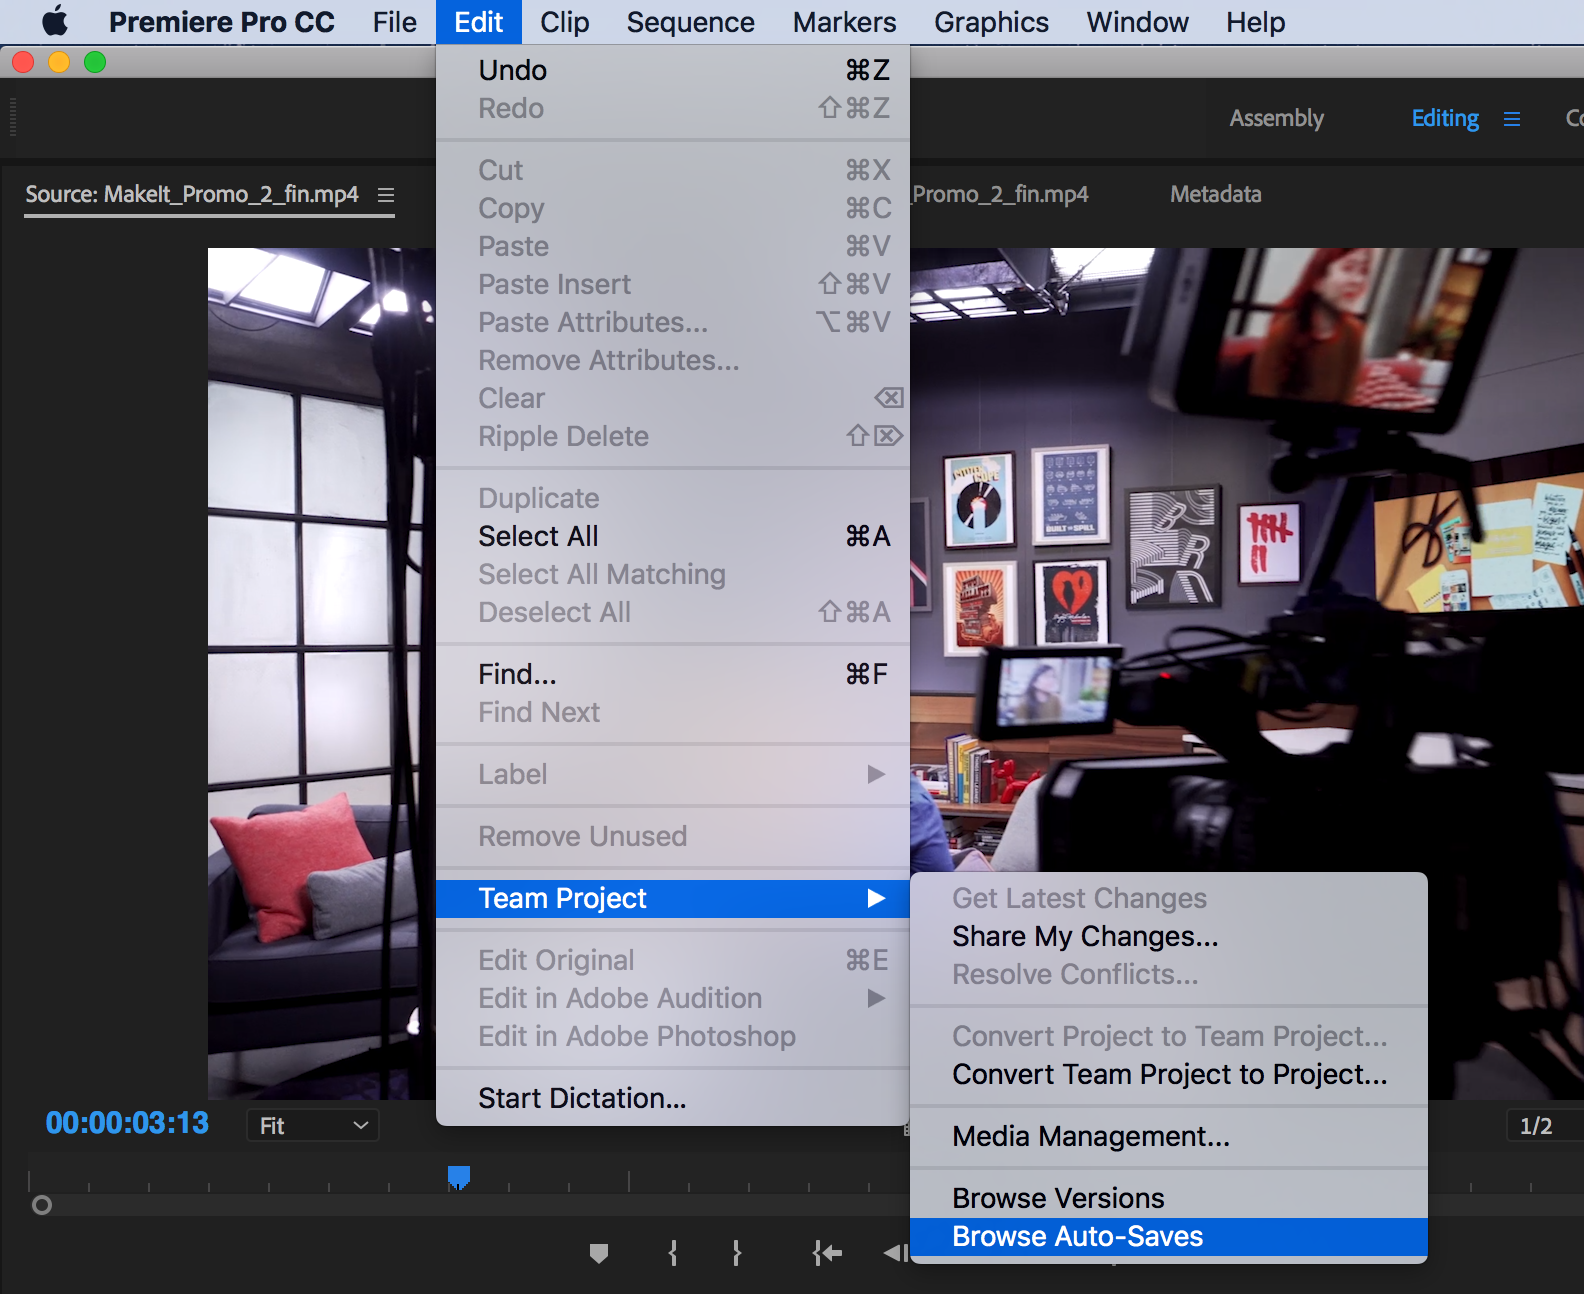Open the Source panel menu icon

point(386,195)
